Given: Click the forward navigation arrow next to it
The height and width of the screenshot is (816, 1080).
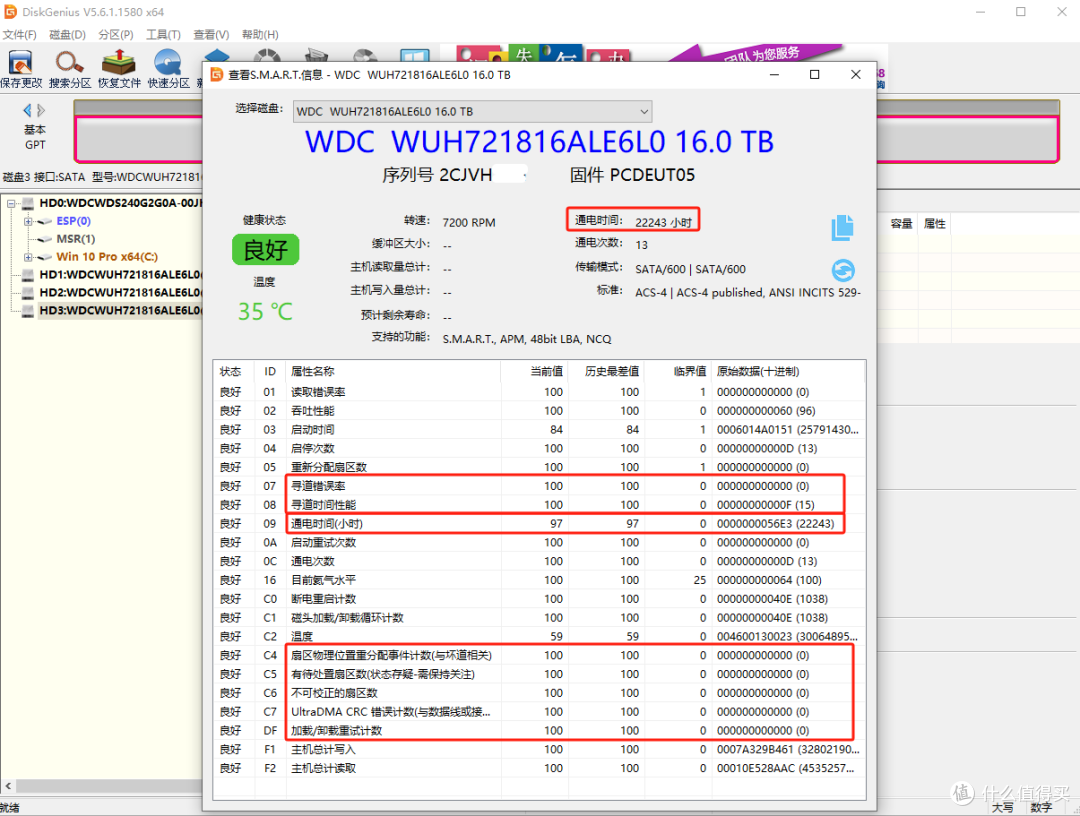Looking at the screenshot, I should click(x=39, y=110).
